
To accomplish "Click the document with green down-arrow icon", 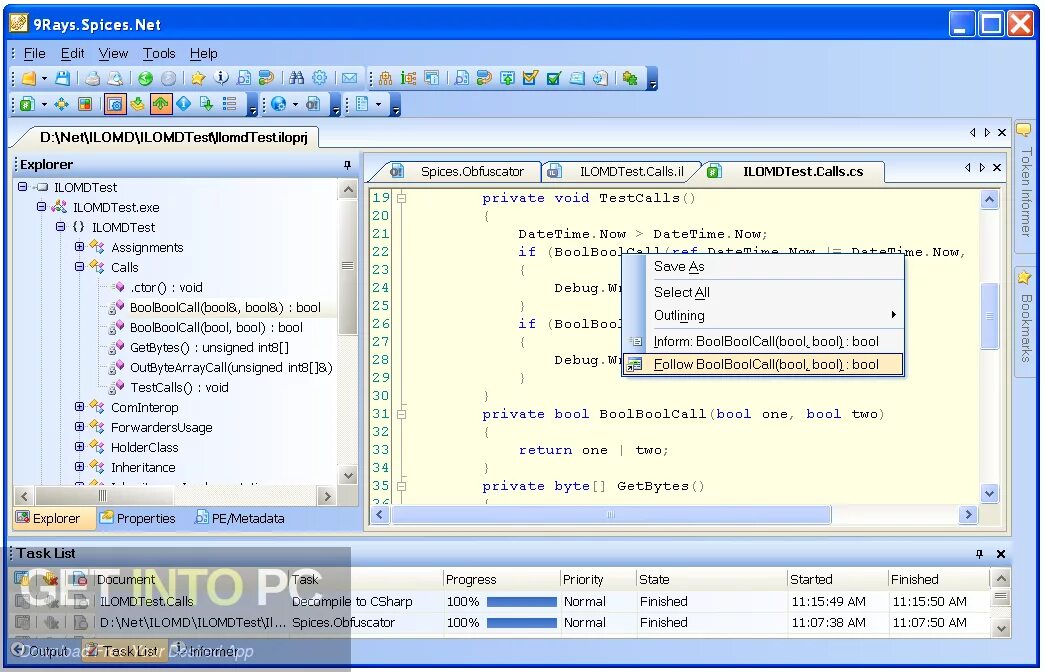I will pyautogui.click(x=207, y=104).
